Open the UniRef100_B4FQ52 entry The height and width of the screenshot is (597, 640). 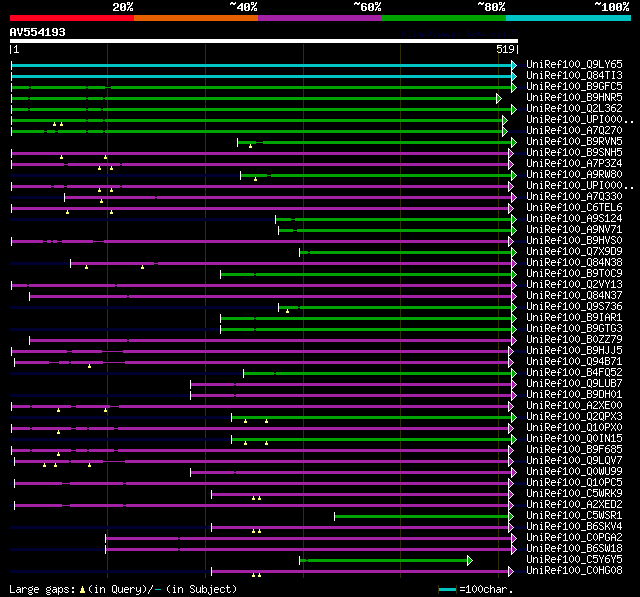574,372
